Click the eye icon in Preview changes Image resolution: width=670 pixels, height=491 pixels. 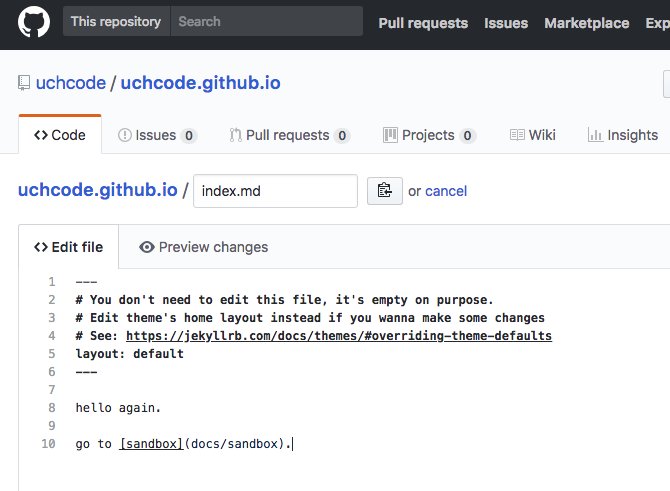pyautogui.click(x=147, y=247)
